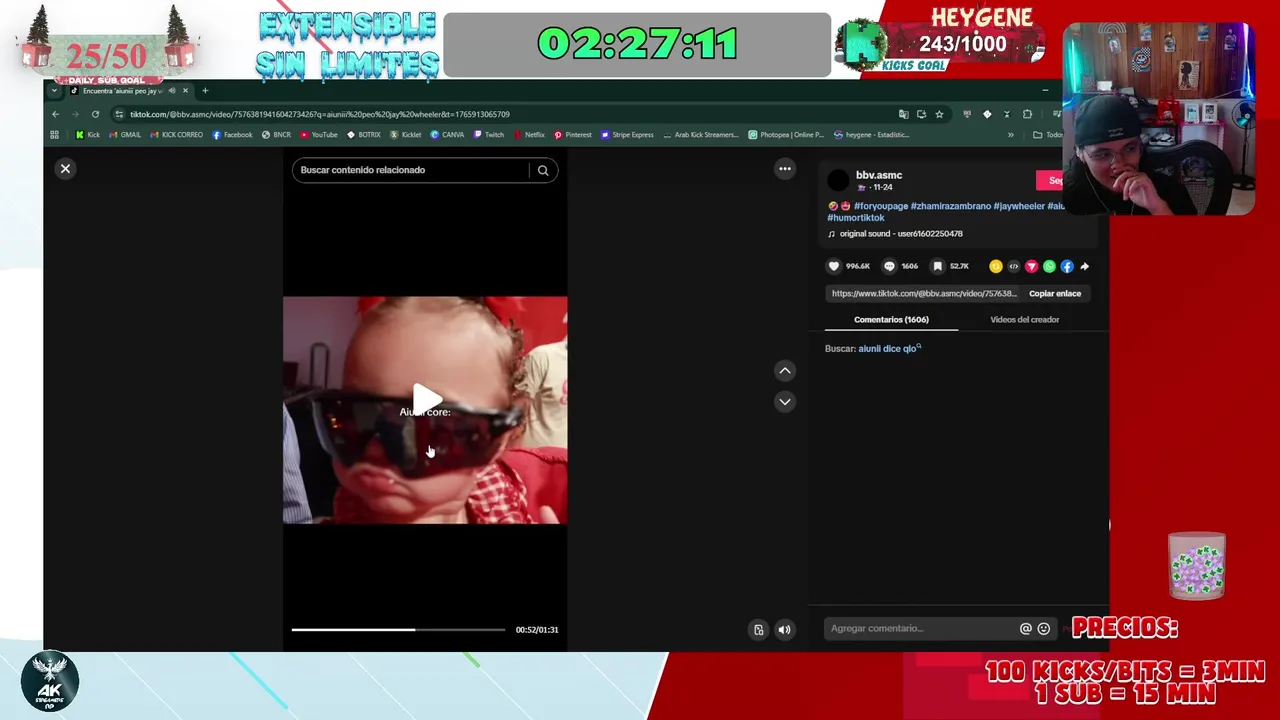
Task: Click the #humortiktok hashtag
Action: click(x=856, y=218)
